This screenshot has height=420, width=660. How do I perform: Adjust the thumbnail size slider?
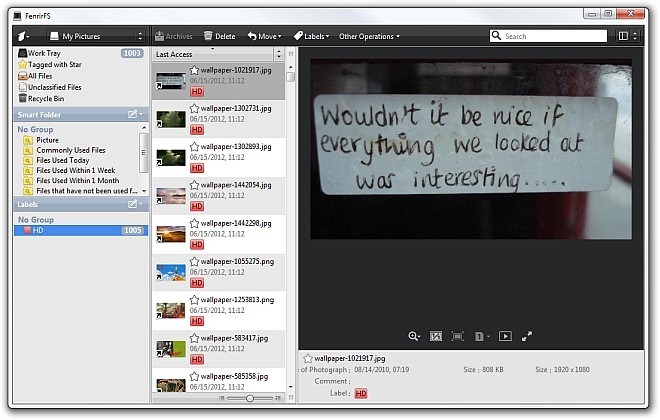[x=249, y=398]
